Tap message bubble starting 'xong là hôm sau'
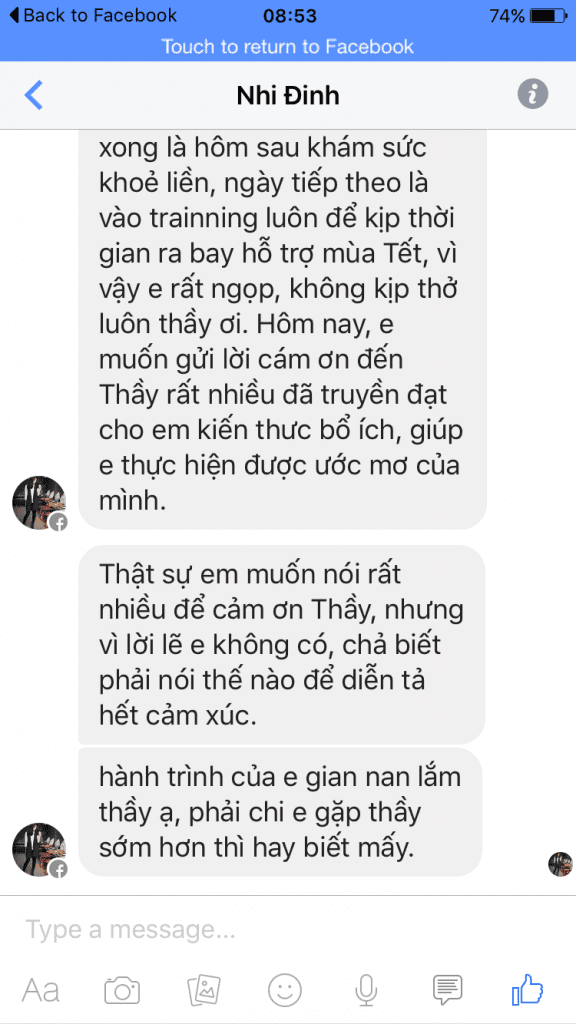 click(x=282, y=329)
